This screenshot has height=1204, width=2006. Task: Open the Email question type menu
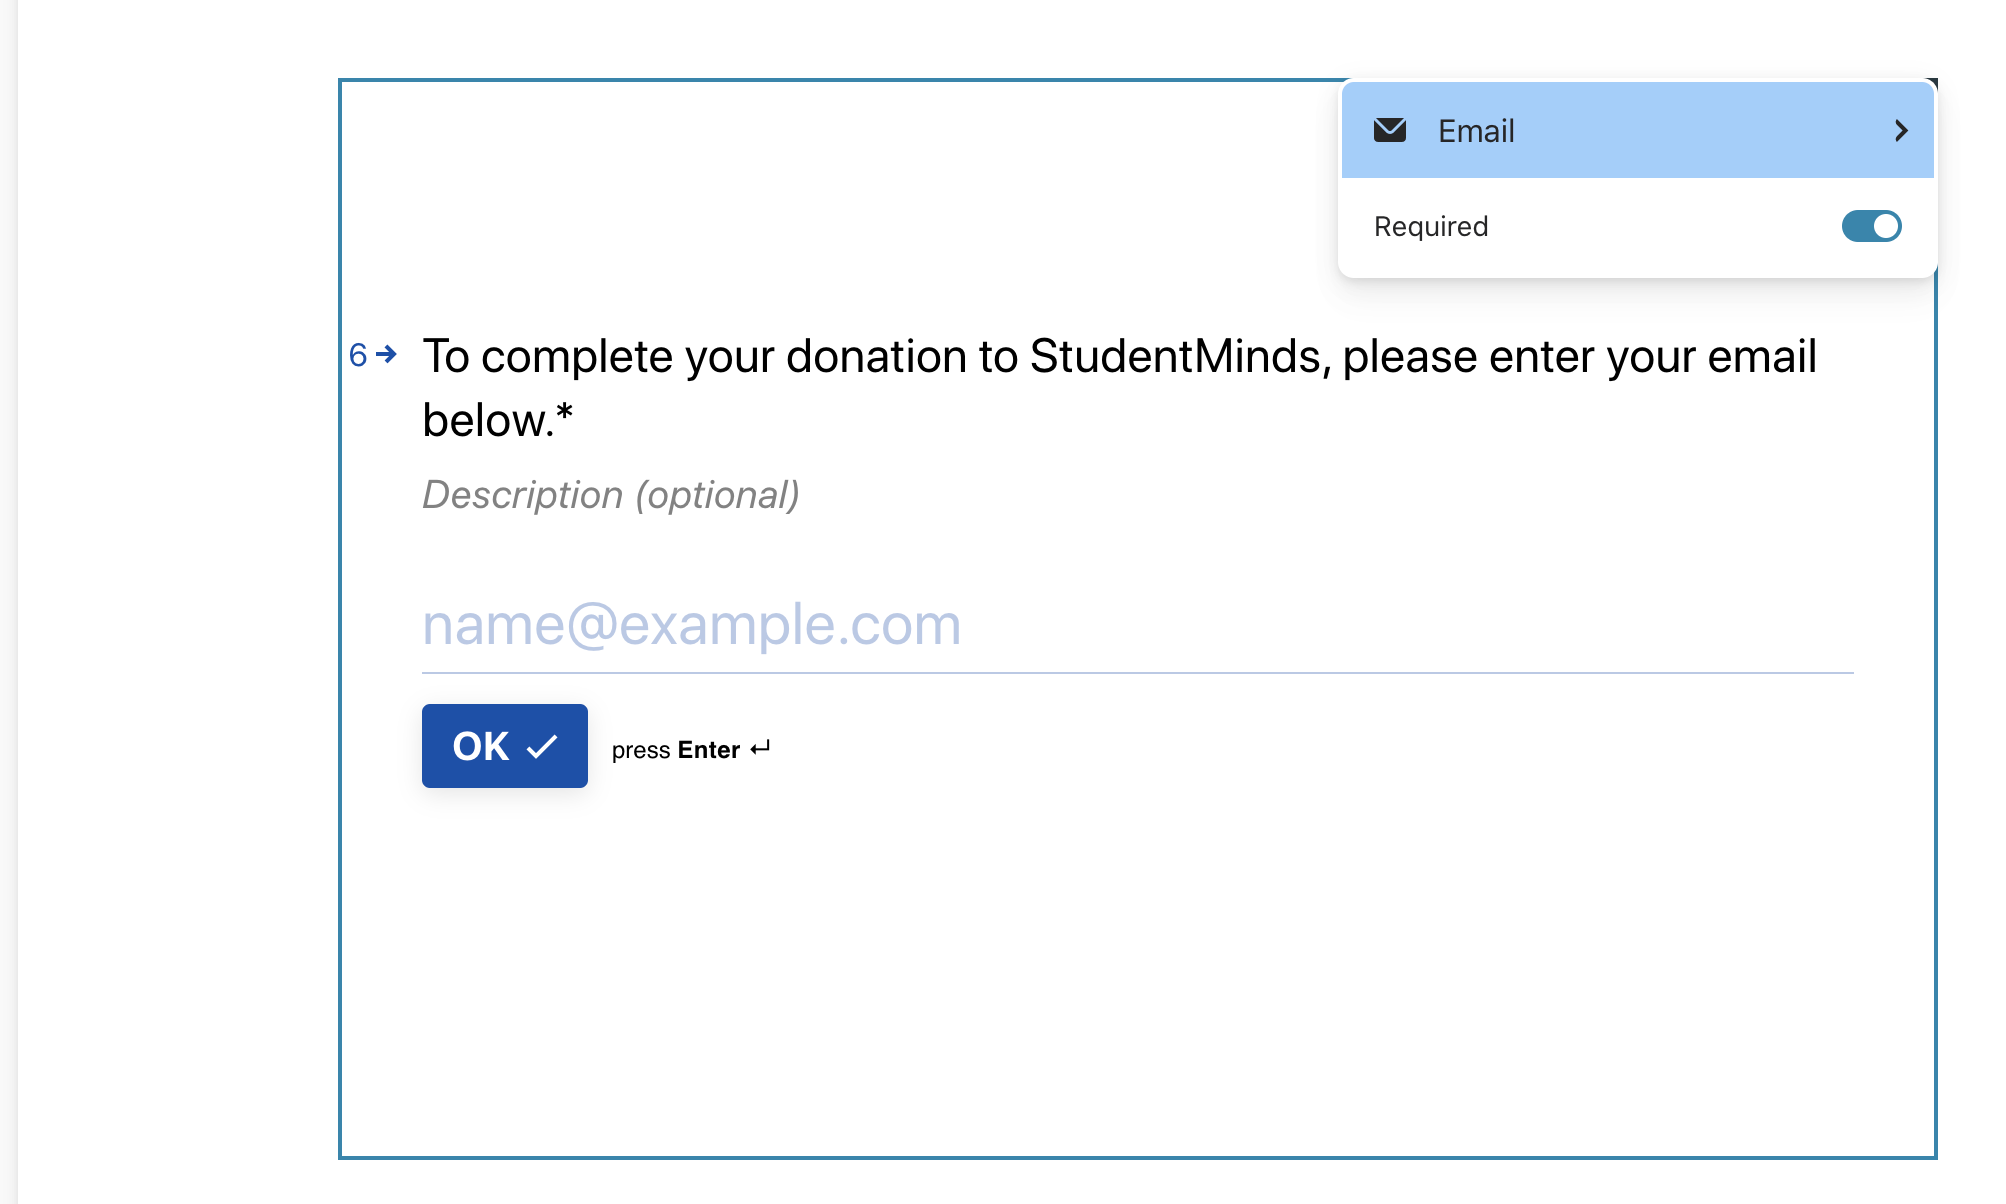point(1637,130)
